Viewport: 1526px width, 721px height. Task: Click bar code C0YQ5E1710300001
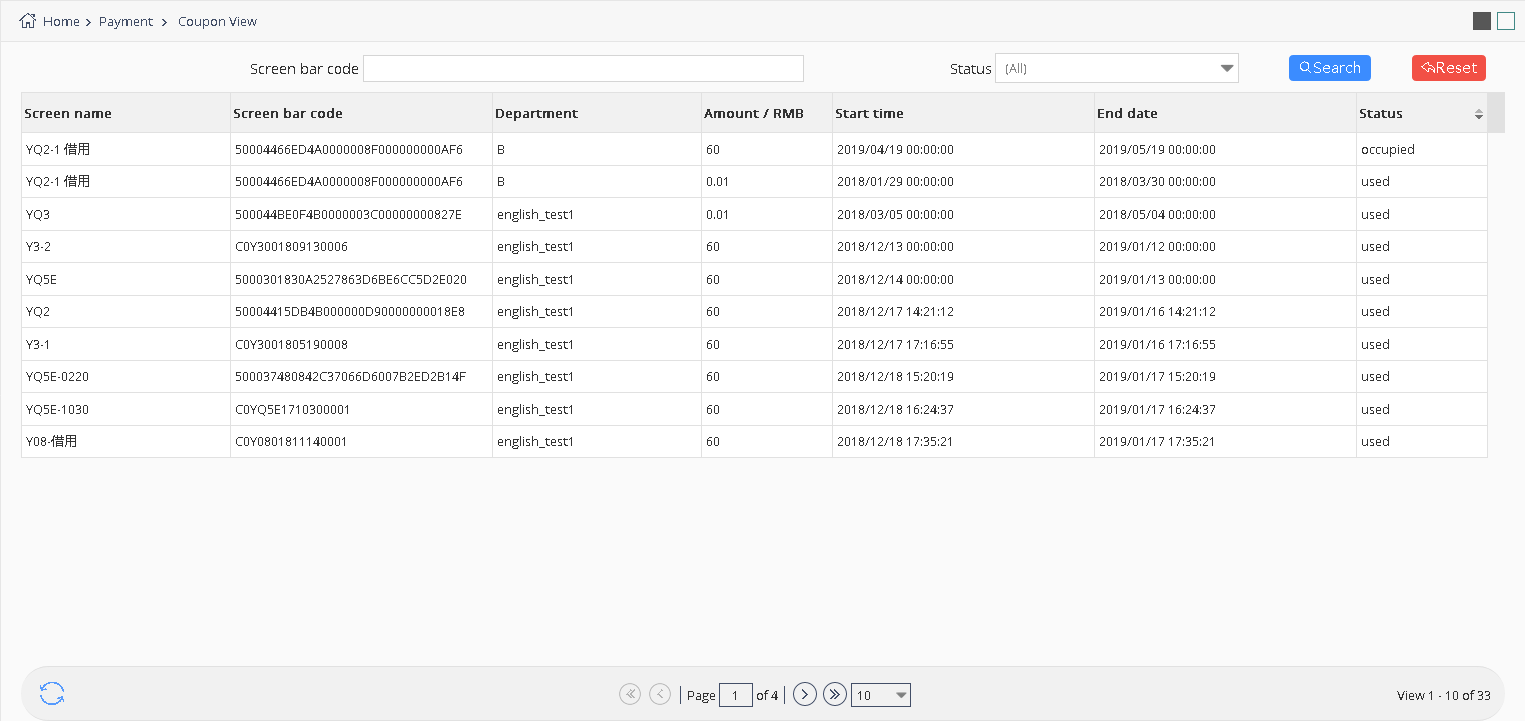[x=293, y=410]
